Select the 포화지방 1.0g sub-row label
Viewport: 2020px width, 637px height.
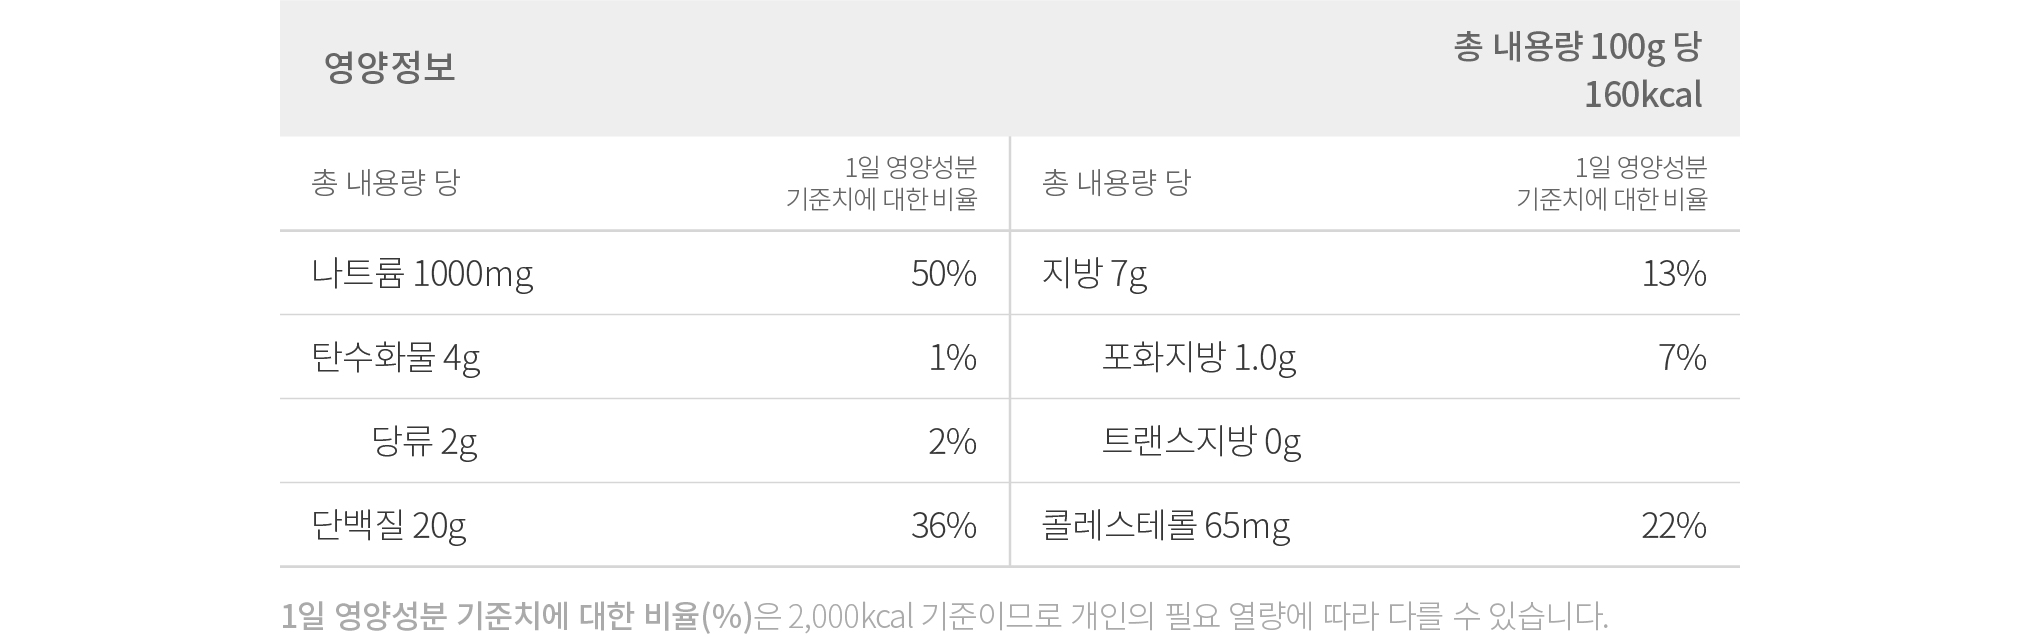(x=1199, y=357)
